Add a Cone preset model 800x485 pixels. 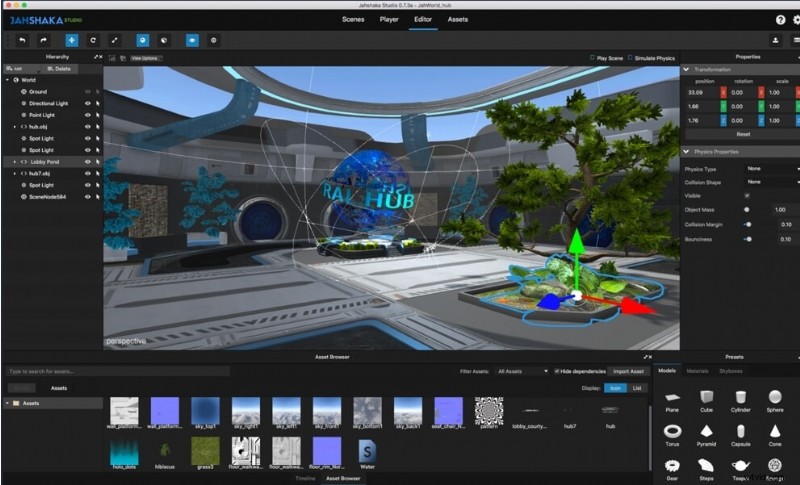click(x=774, y=436)
